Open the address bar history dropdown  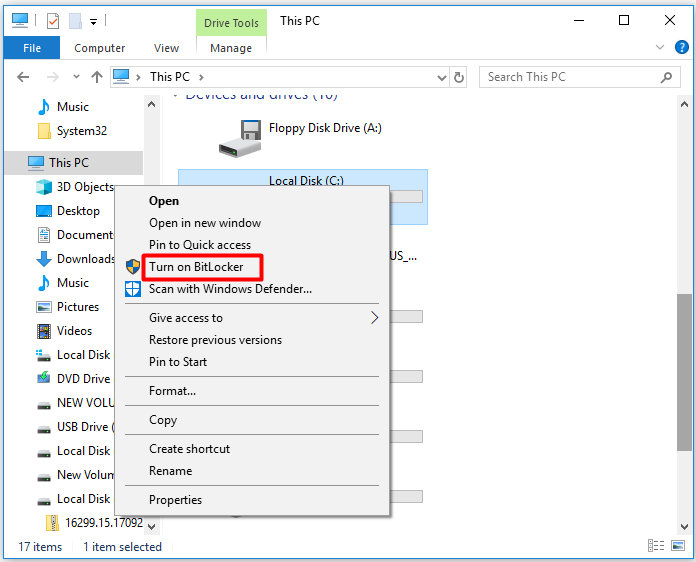pos(442,78)
